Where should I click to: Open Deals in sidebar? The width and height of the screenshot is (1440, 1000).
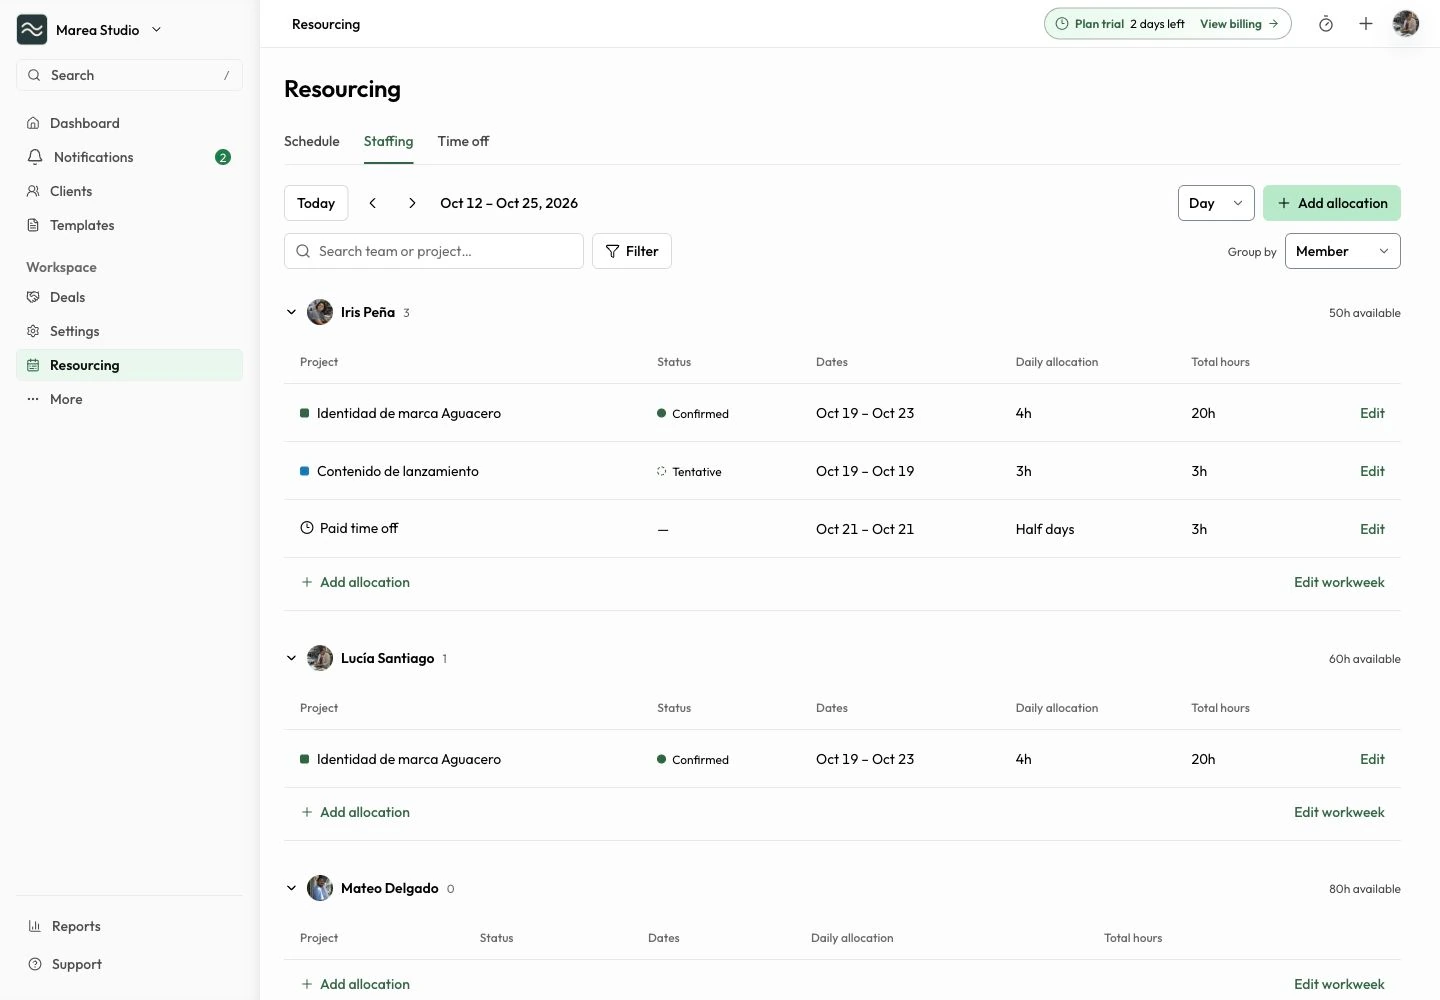[129, 297]
